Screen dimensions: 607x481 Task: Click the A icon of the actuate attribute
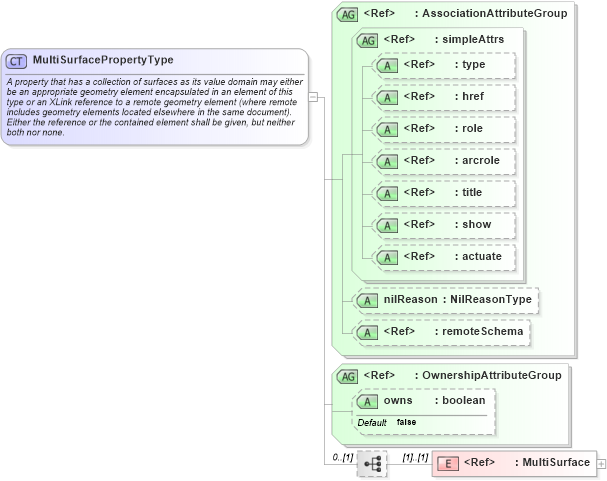click(388, 258)
